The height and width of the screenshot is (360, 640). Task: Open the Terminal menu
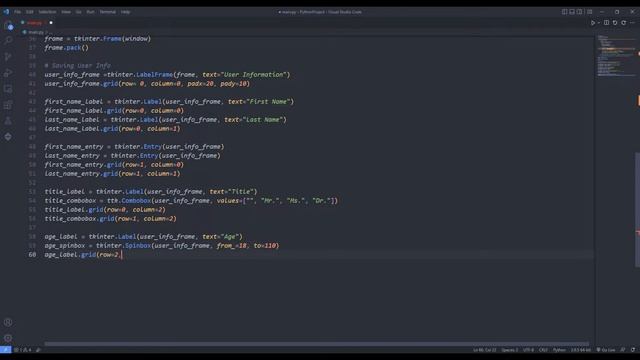[x=108, y=12]
